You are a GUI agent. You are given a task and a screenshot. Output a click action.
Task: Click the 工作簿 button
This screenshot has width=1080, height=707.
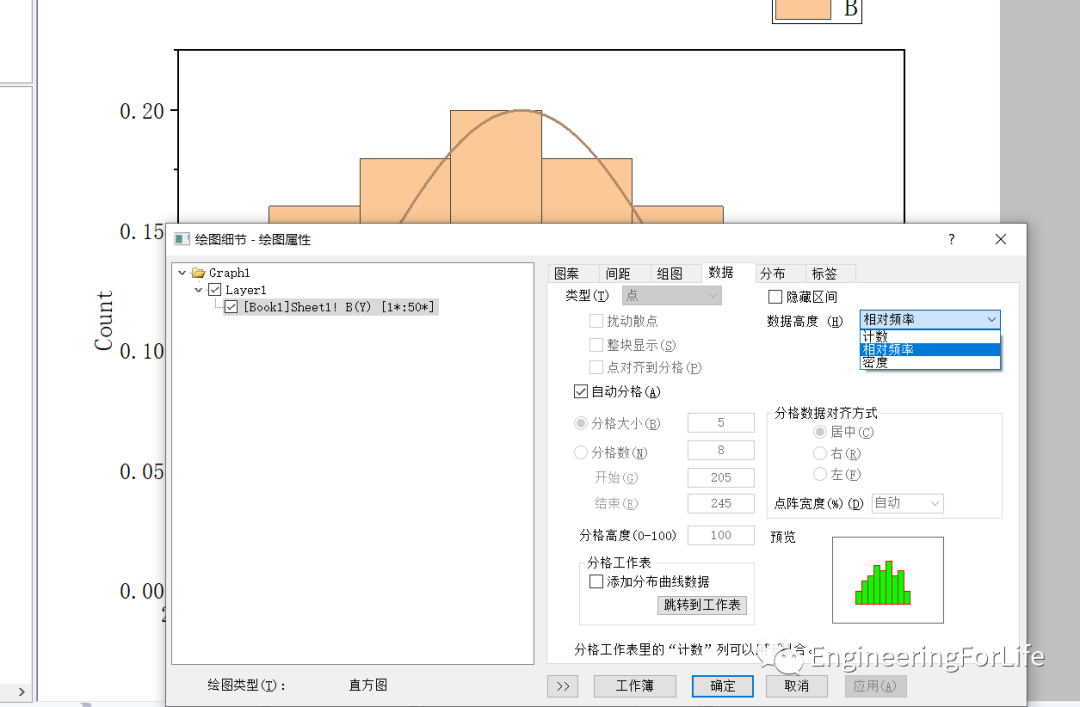tap(634, 686)
